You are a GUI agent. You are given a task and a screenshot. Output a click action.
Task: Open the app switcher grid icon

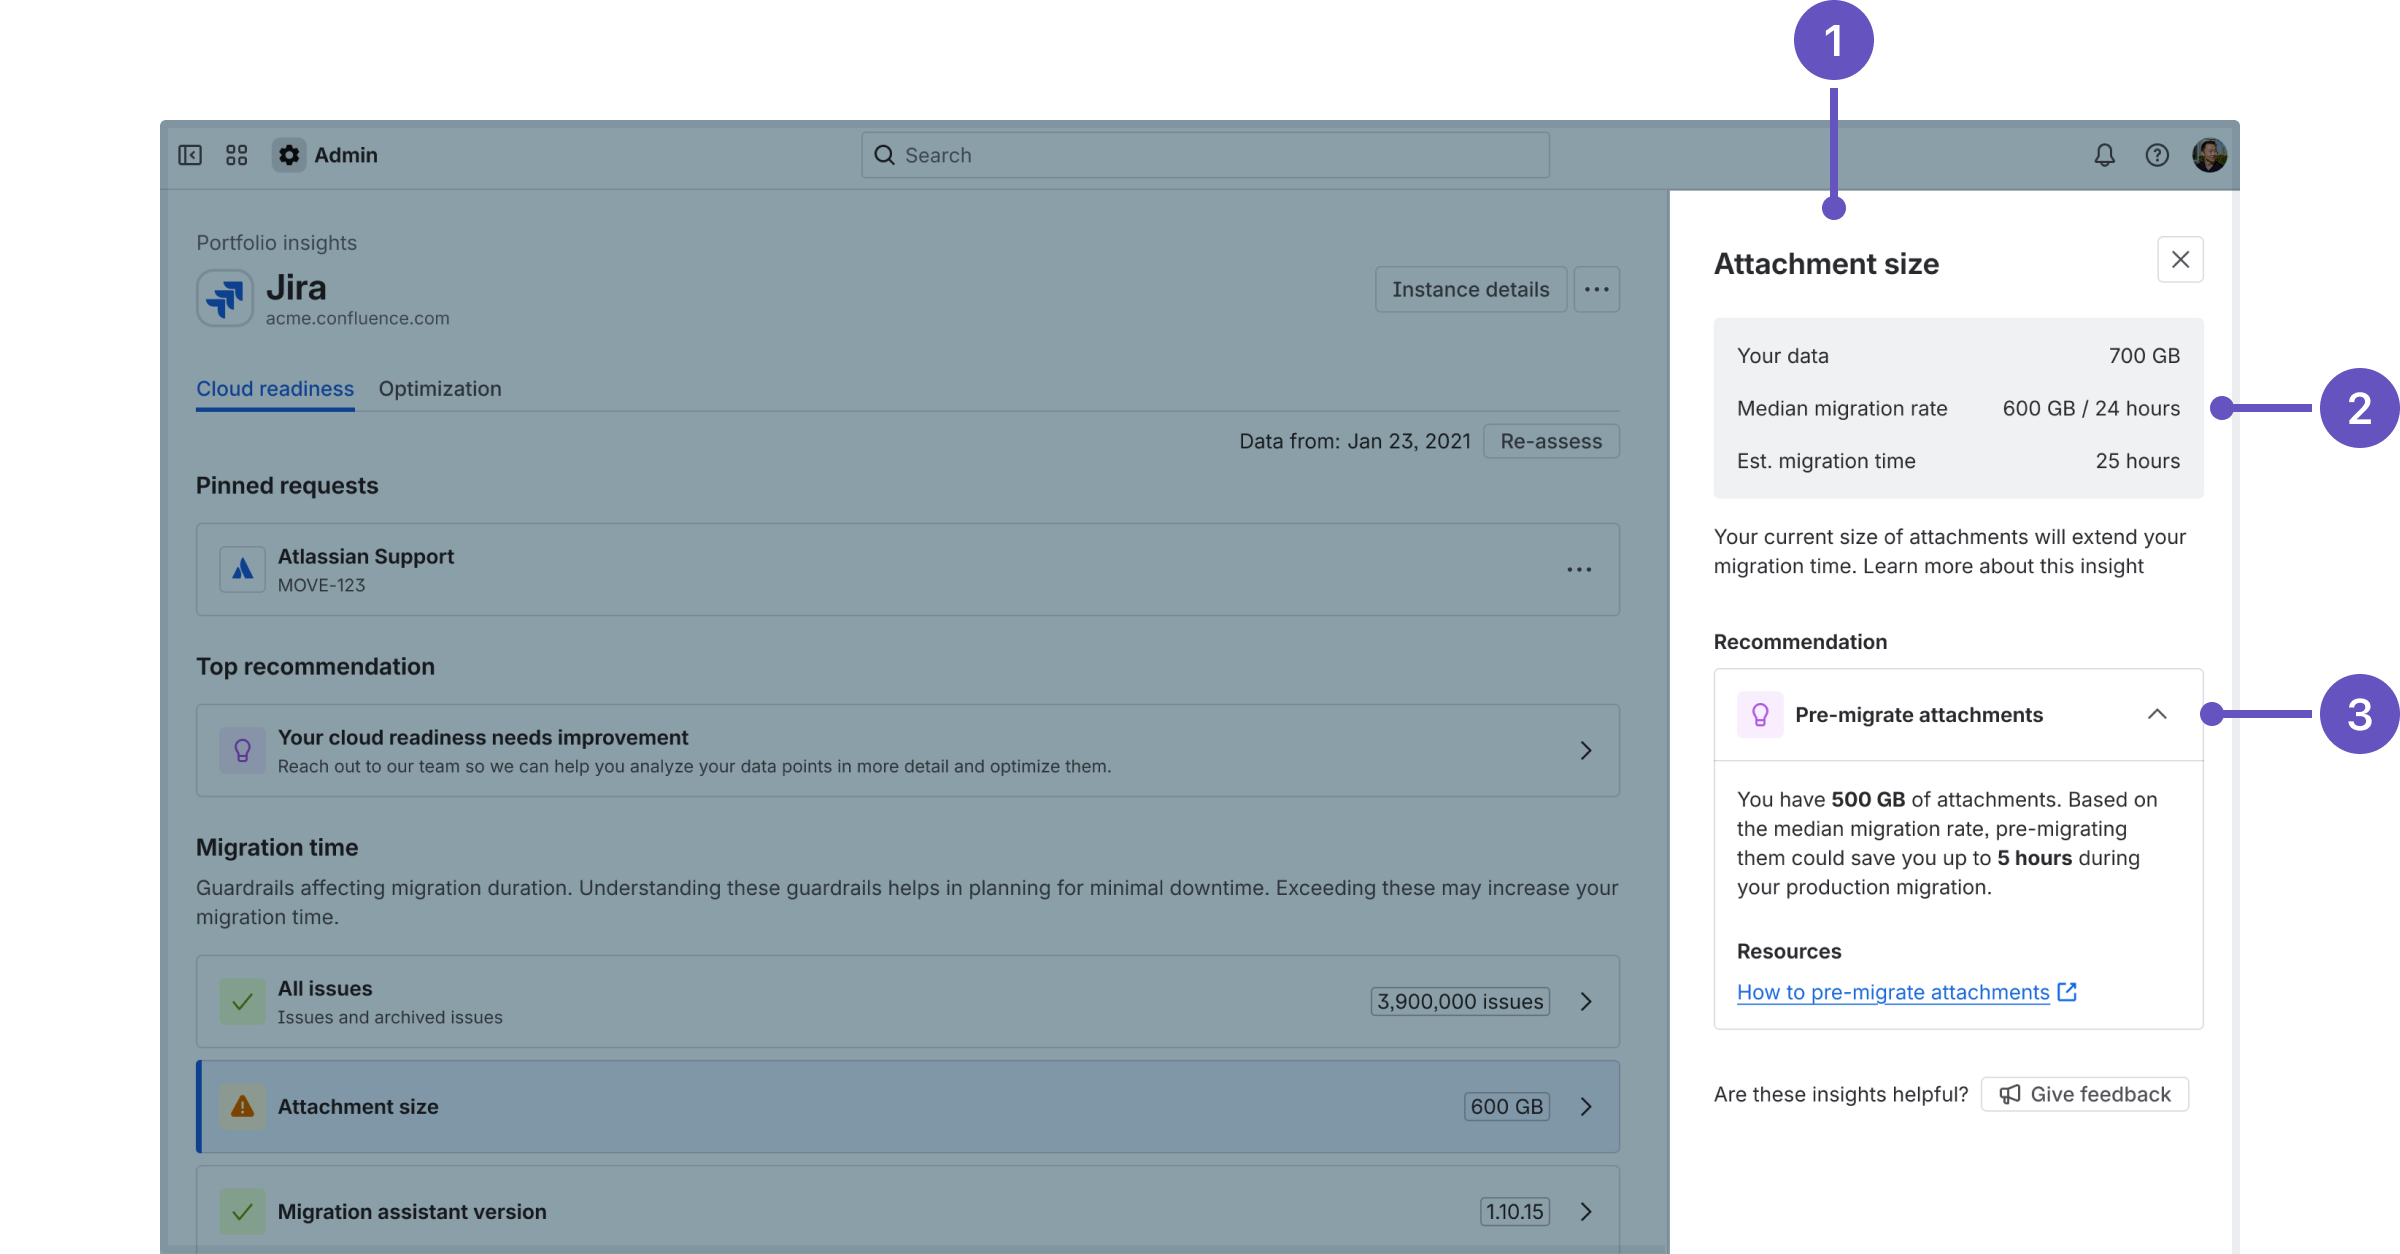(237, 155)
